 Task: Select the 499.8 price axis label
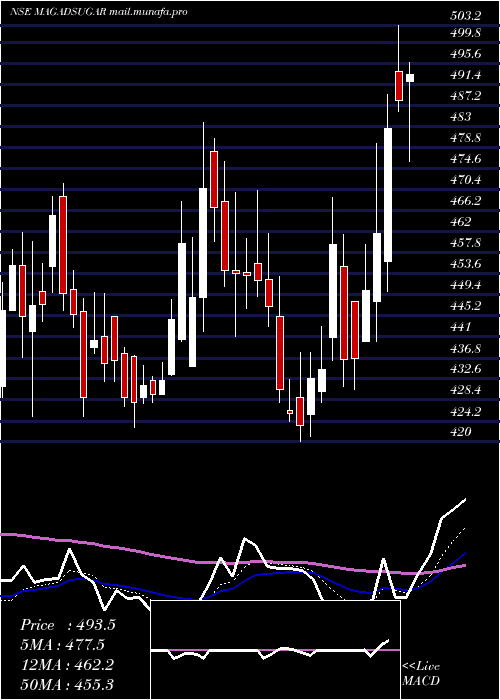[466, 33]
